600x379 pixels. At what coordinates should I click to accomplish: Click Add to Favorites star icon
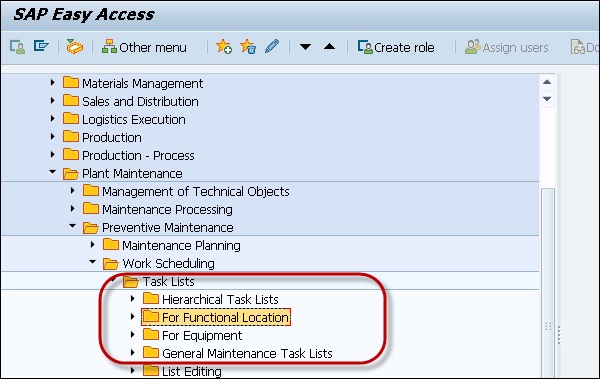click(x=224, y=47)
